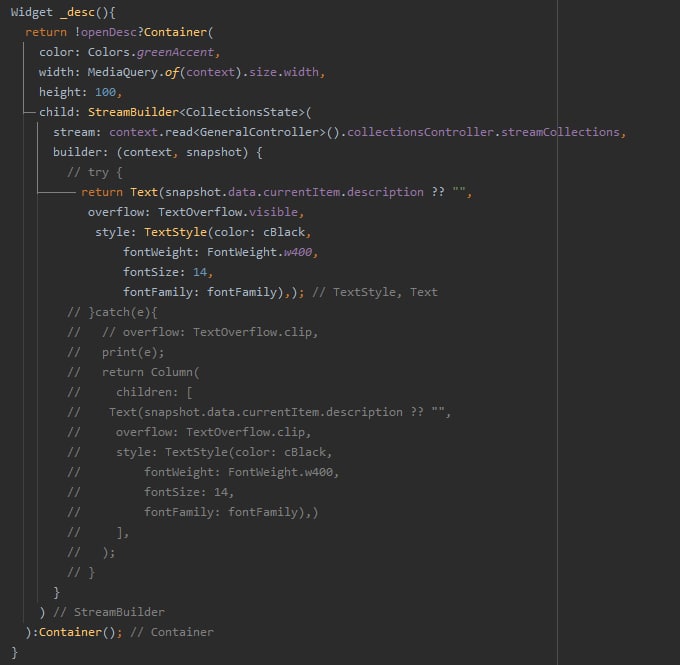Click "w400" in the active fontWeight line

(x=298, y=252)
